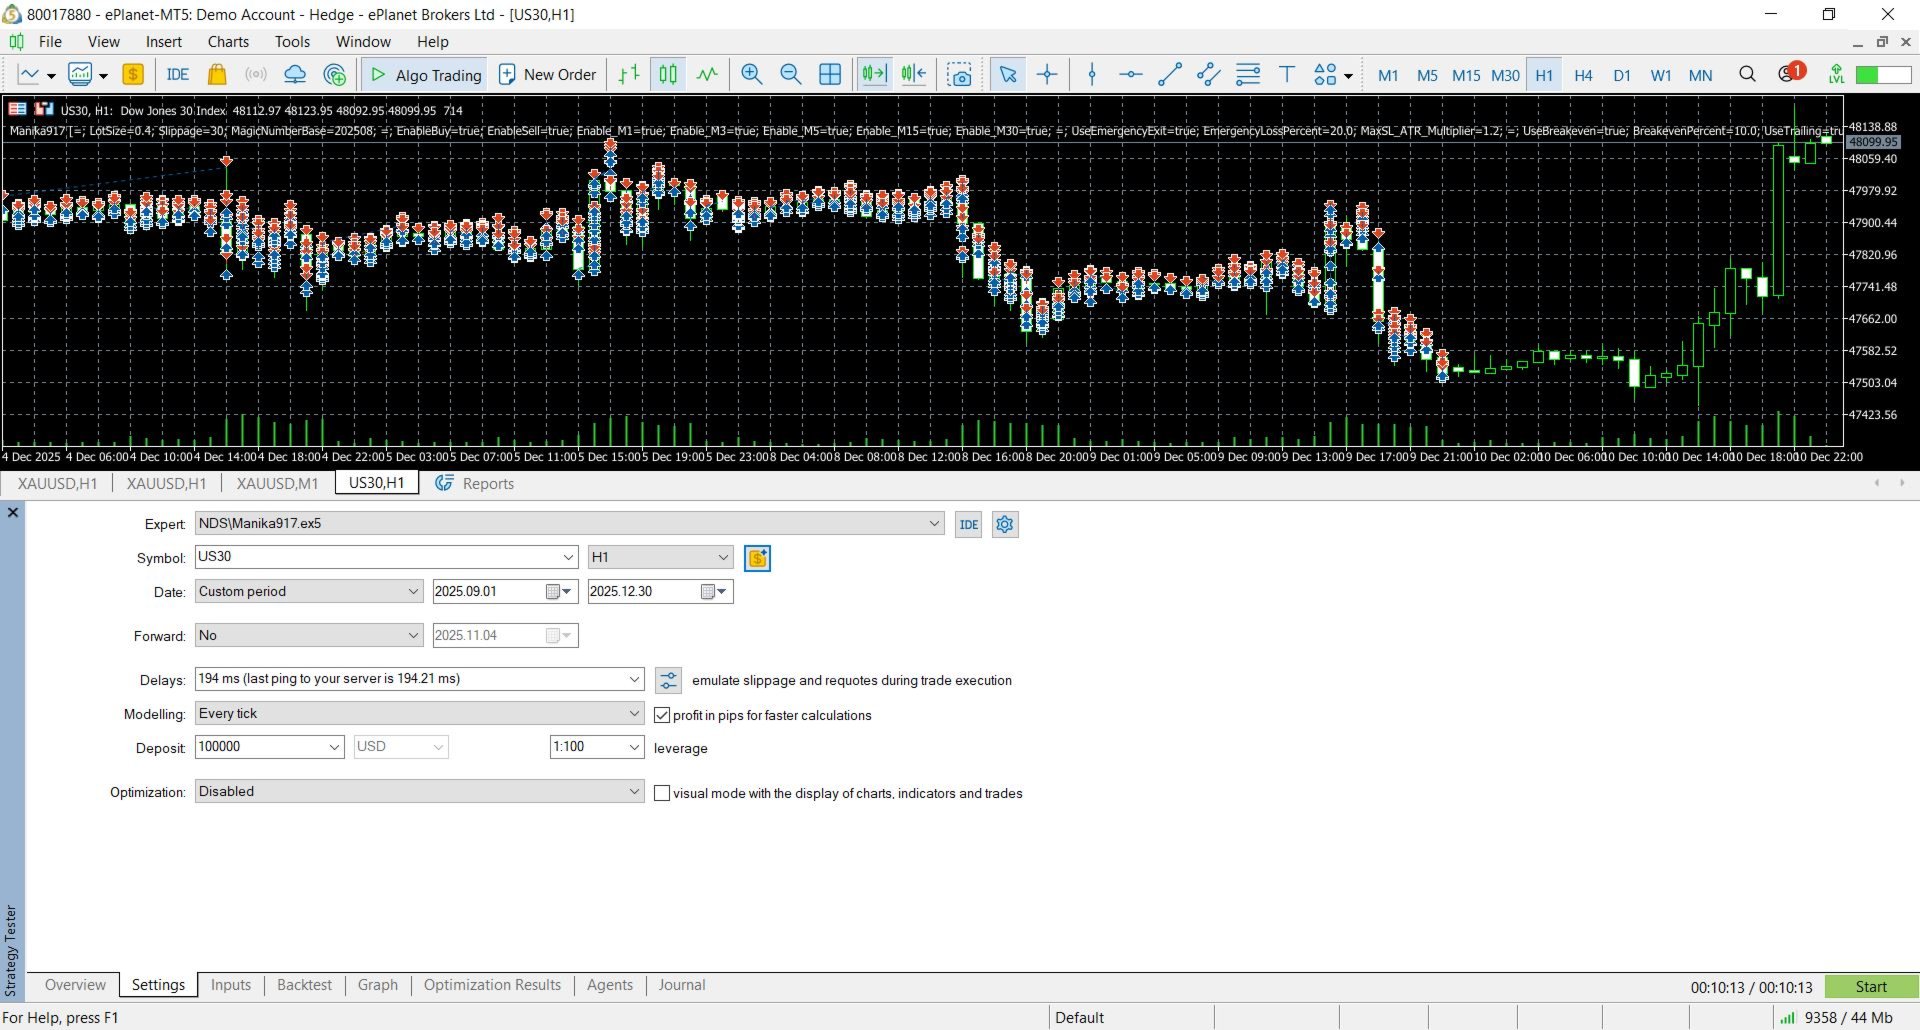Open the MetaEditor IDE from the toolbar
This screenshot has width=1920, height=1030.
[178, 75]
